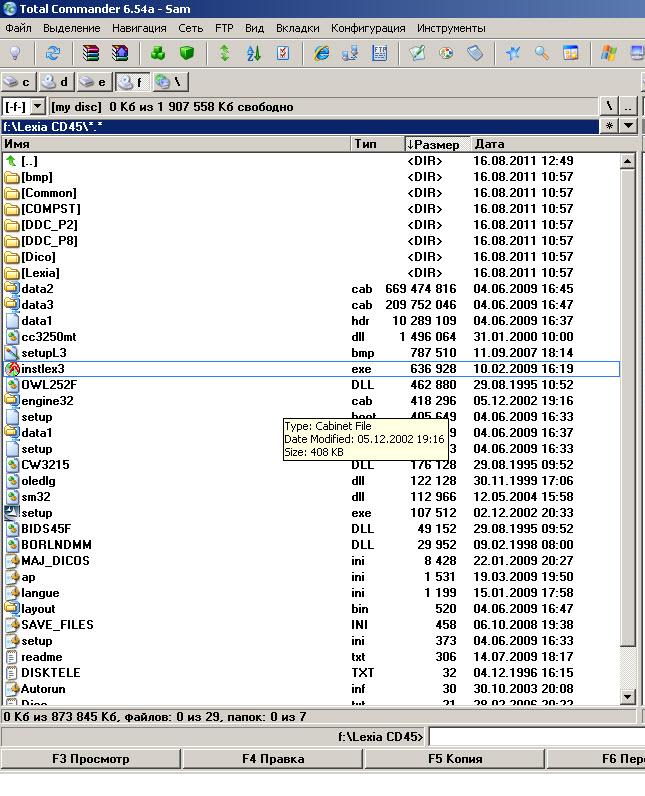Select the [bmp] folder
Image resolution: width=645 pixels, height=796 pixels.
pos(311,177)
